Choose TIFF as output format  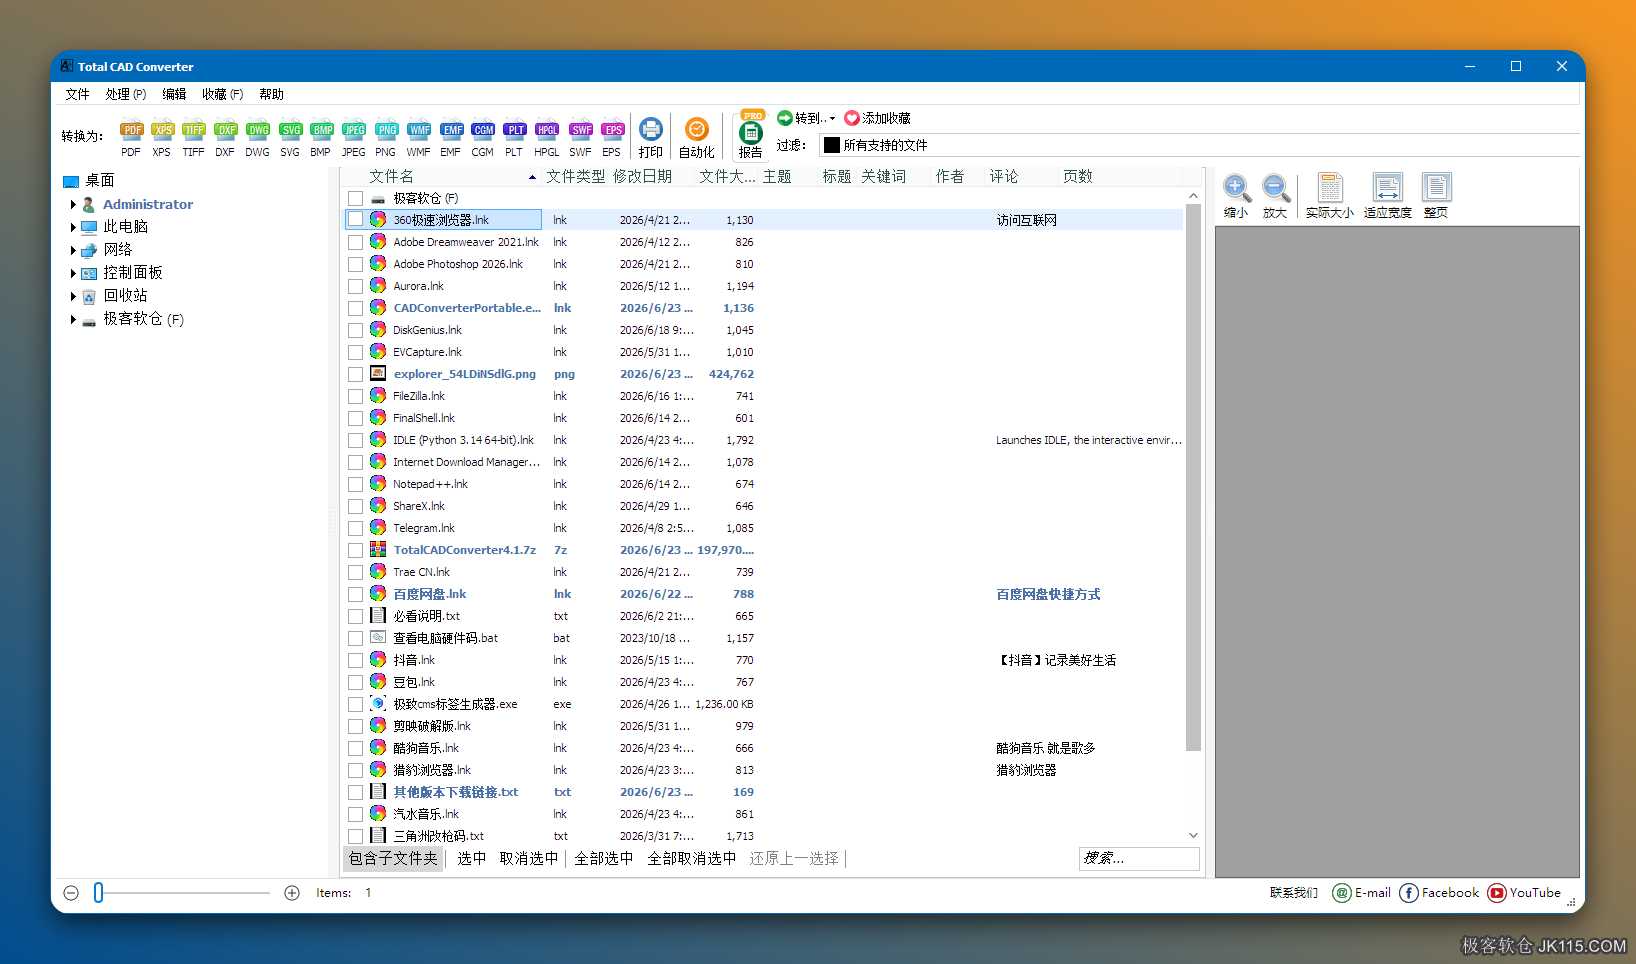coord(194,138)
